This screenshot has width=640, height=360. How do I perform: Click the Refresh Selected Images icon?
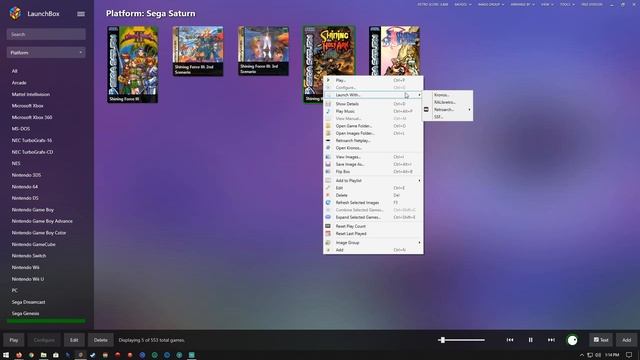[328, 202]
